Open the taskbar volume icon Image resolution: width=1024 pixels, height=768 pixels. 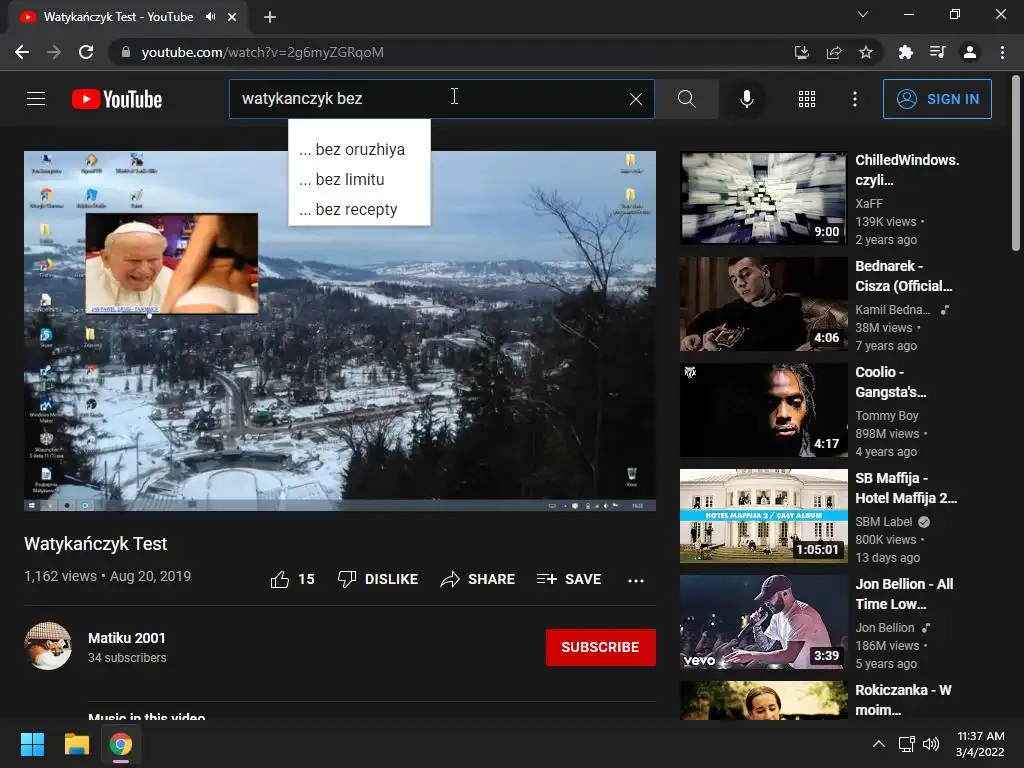tap(931, 744)
